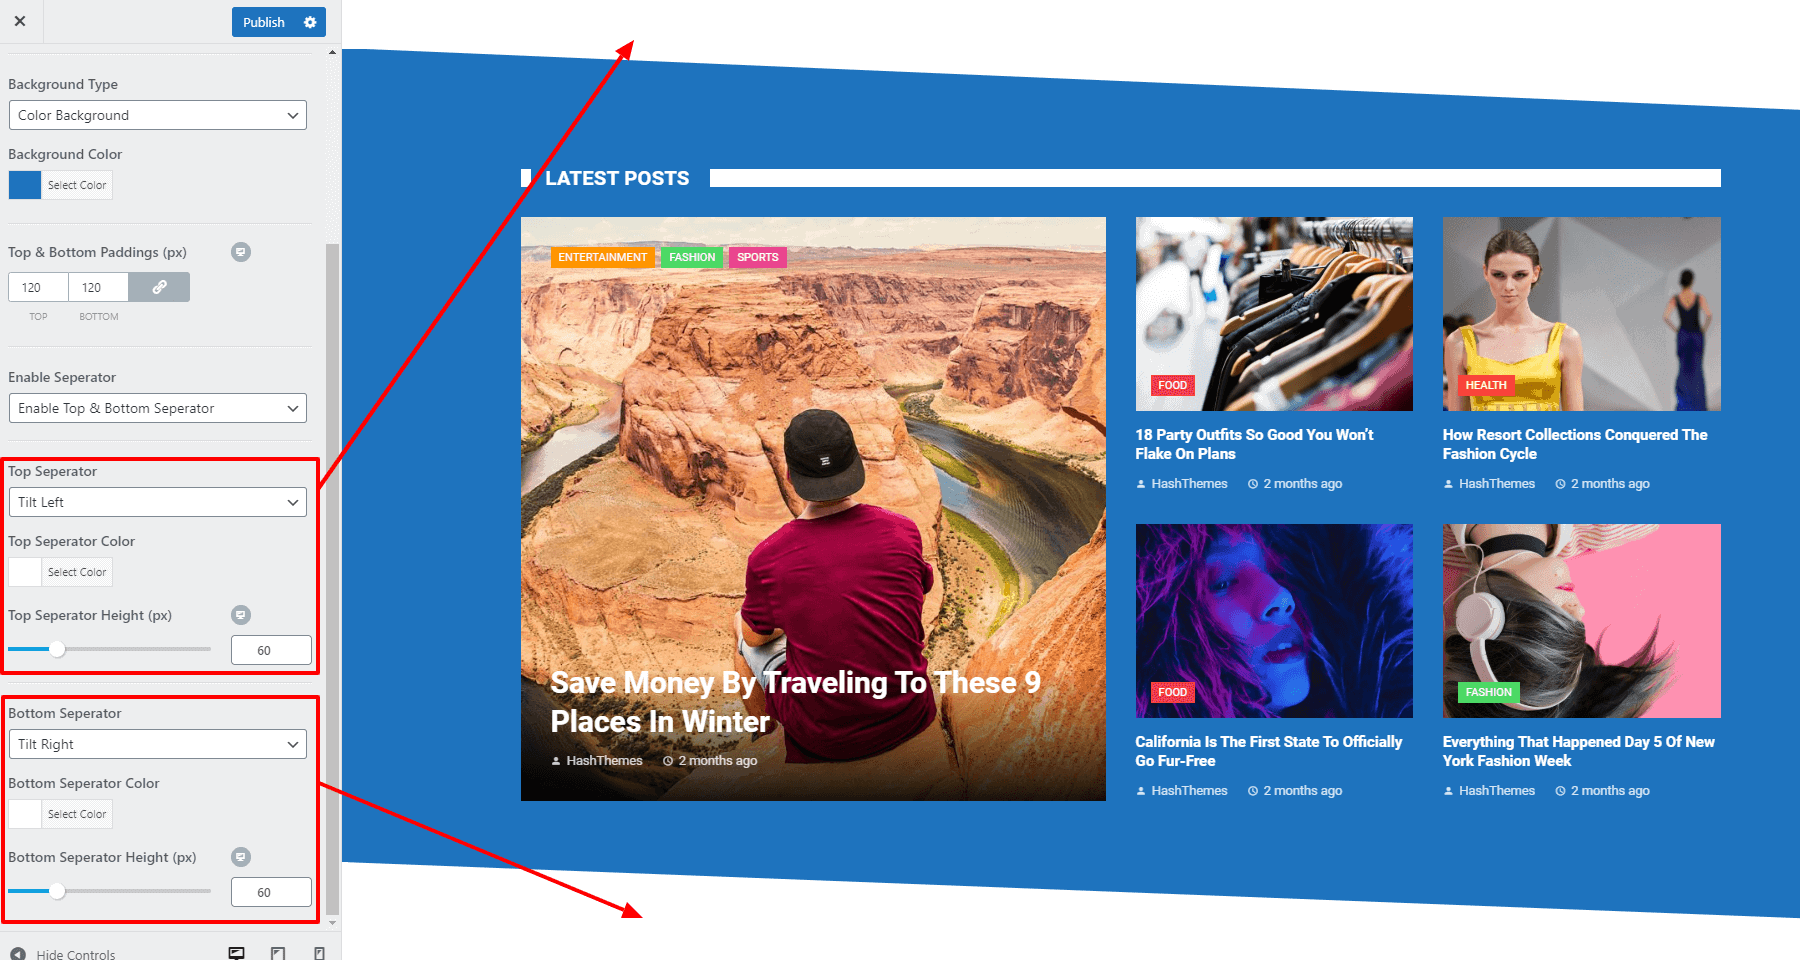Click the Hide Controls arrow icon
This screenshot has width=1800, height=960.
pos(18,954)
